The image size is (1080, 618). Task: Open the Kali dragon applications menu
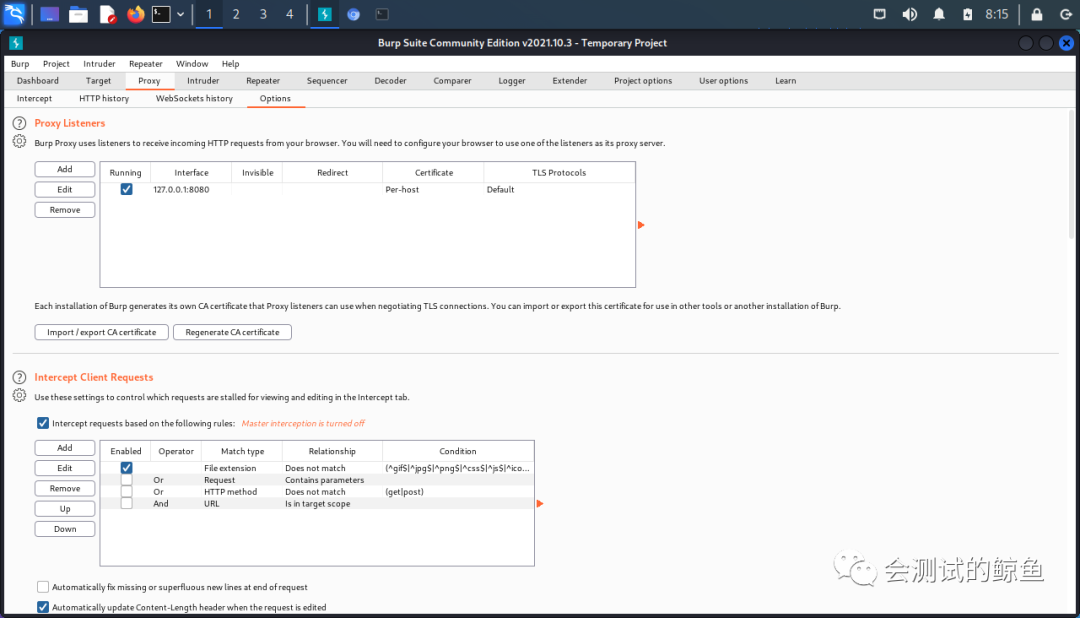tap(14, 14)
